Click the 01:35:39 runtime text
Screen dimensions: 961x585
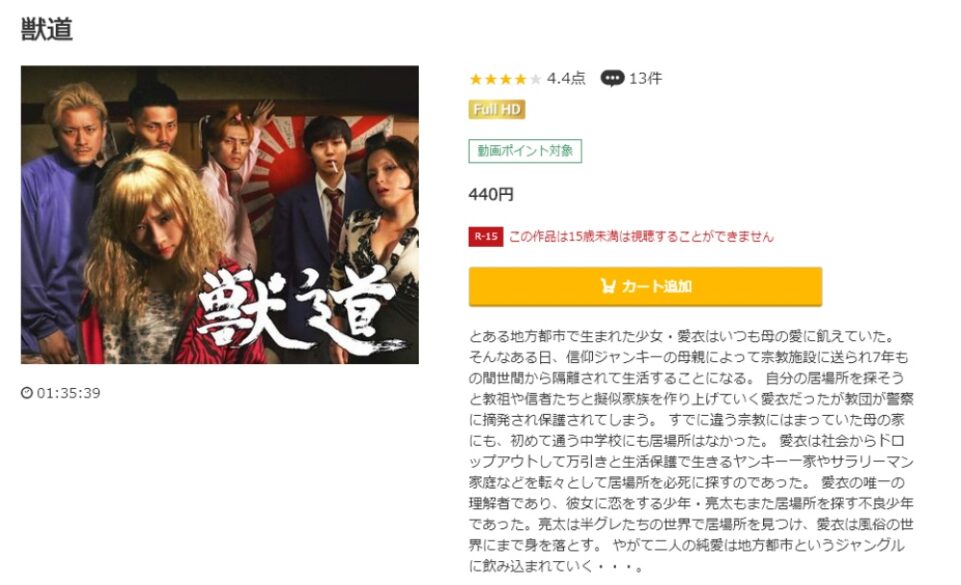tap(69, 393)
